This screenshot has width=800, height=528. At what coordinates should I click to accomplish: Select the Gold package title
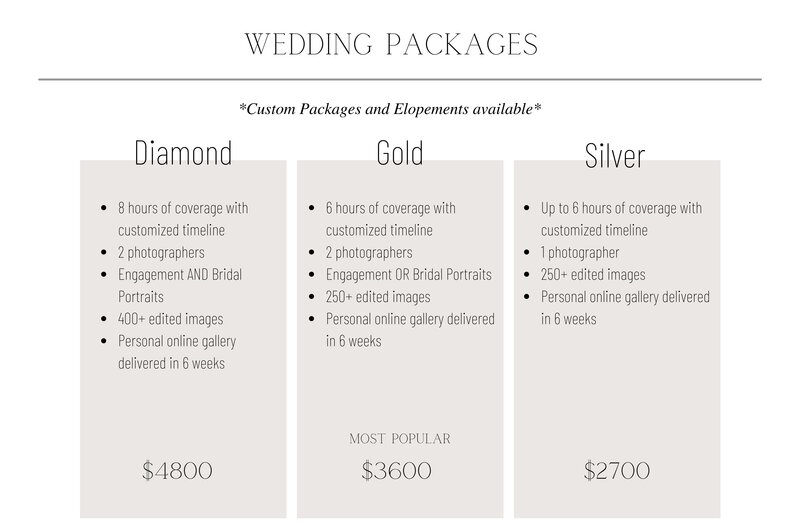tap(400, 153)
